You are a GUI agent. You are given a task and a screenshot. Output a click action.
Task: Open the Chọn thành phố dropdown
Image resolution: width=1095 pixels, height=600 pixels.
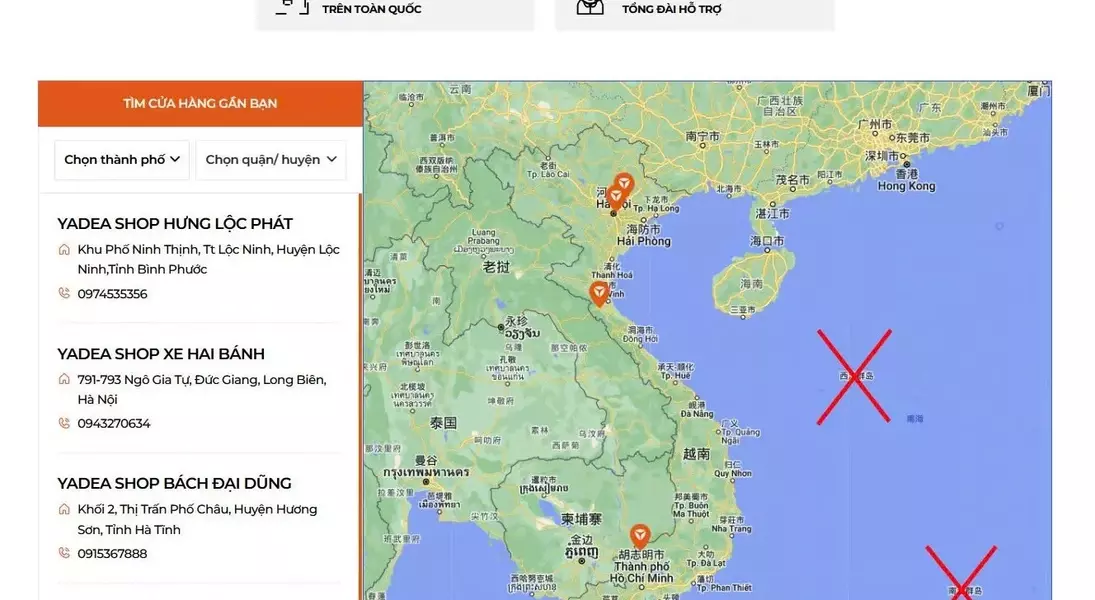point(122,159)
